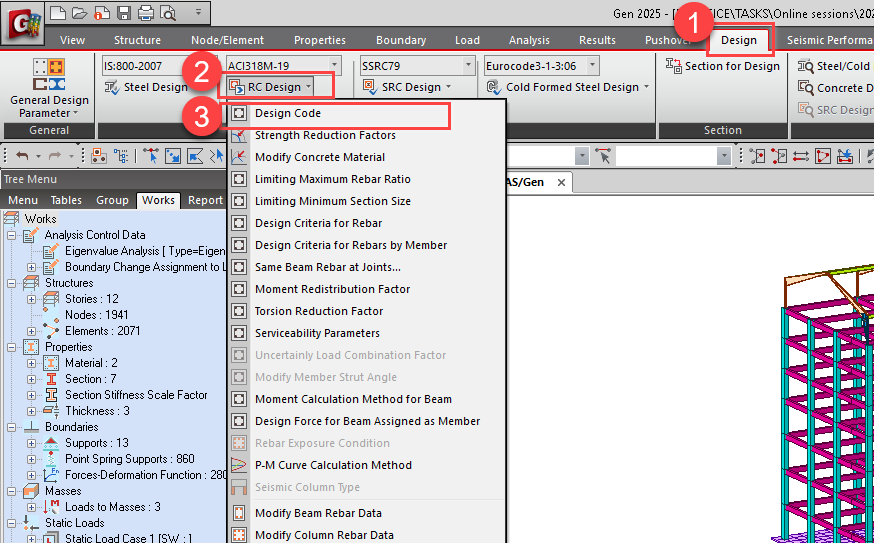Screen dimensions: 874x543
Task: Switch to the Properties ribbon tab
Action: pyautogui.click(x=319, y=40)
